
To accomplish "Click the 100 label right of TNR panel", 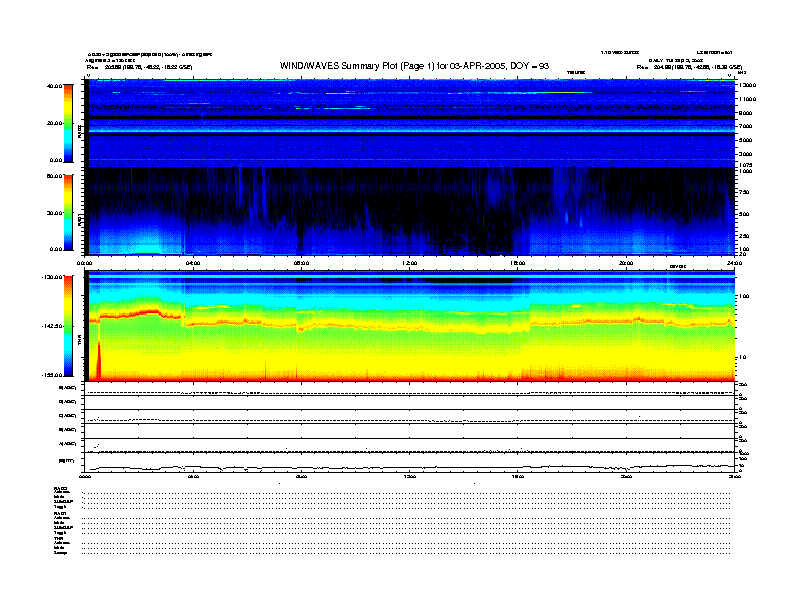I will tap(744, 296).
